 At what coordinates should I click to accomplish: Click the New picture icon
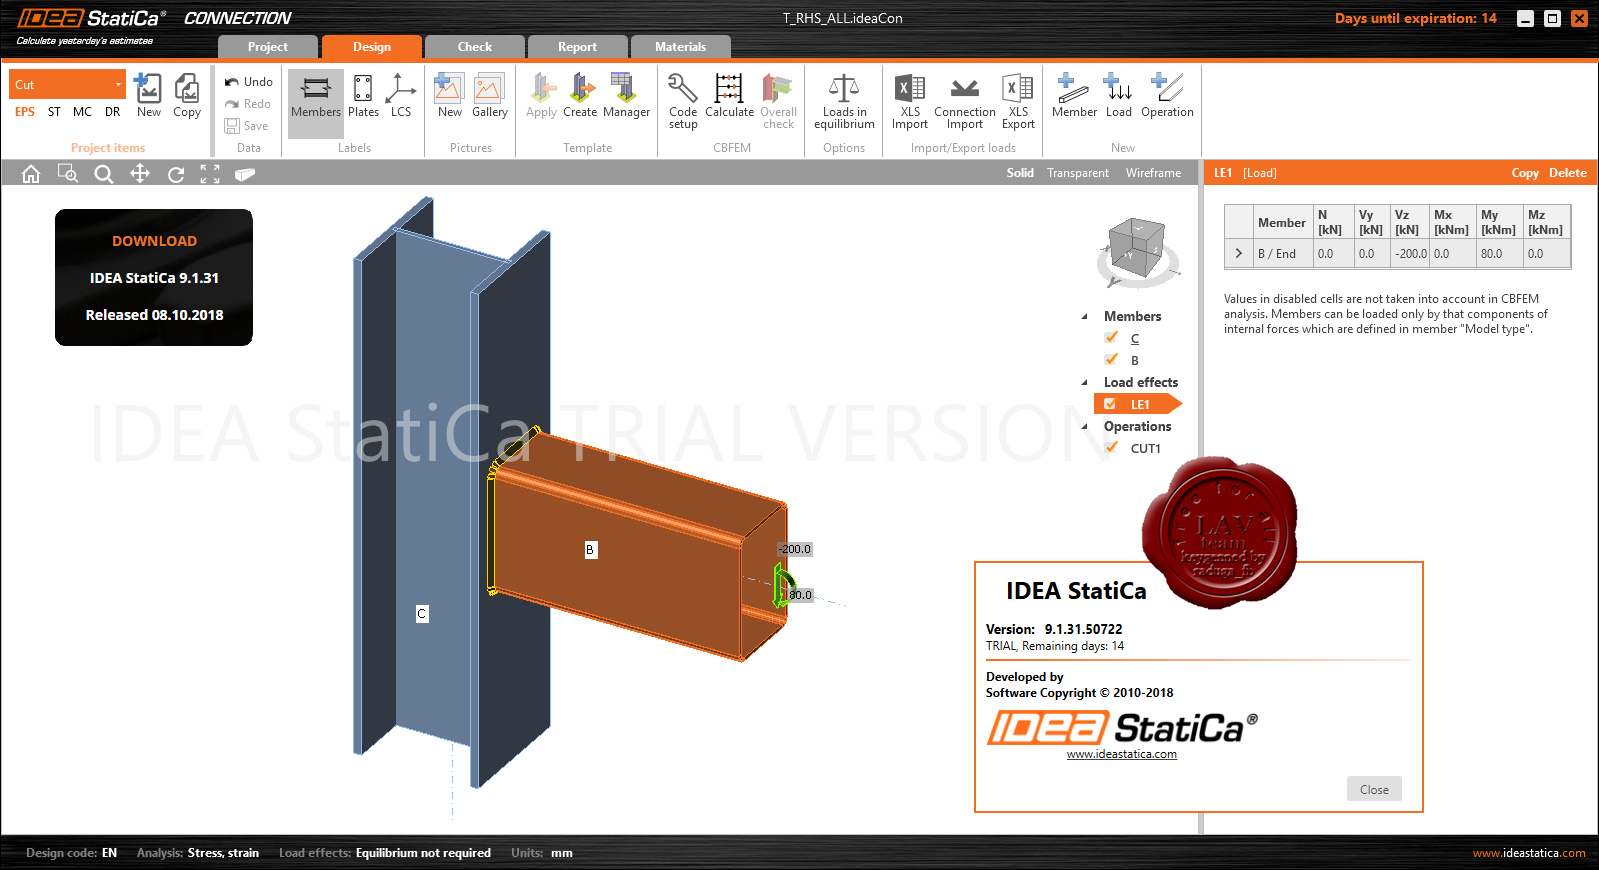click(x=449, y=96)
